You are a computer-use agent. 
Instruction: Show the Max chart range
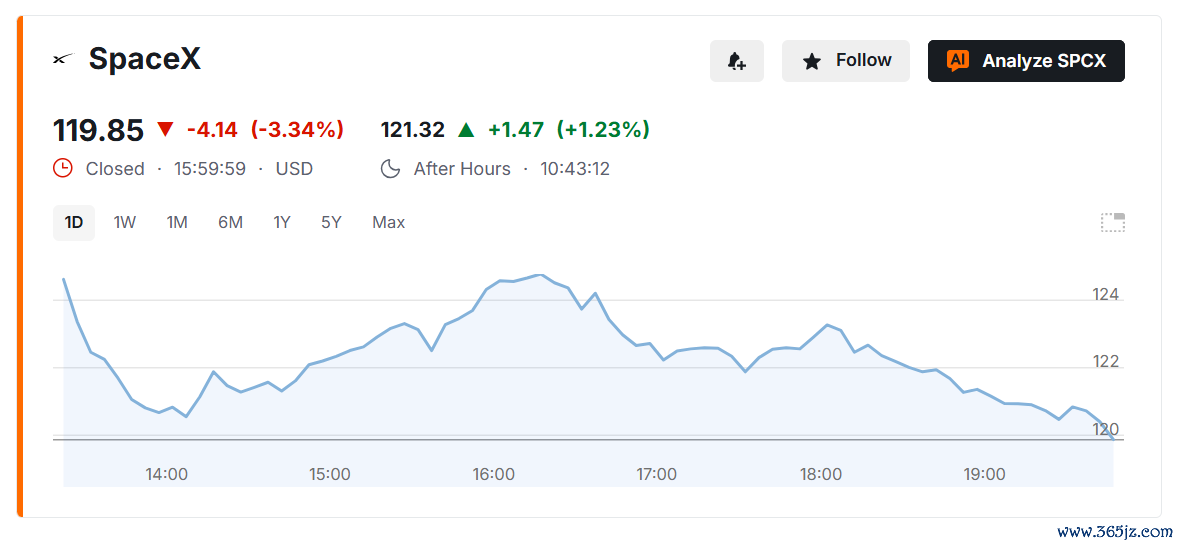click(x=388, y=223)
